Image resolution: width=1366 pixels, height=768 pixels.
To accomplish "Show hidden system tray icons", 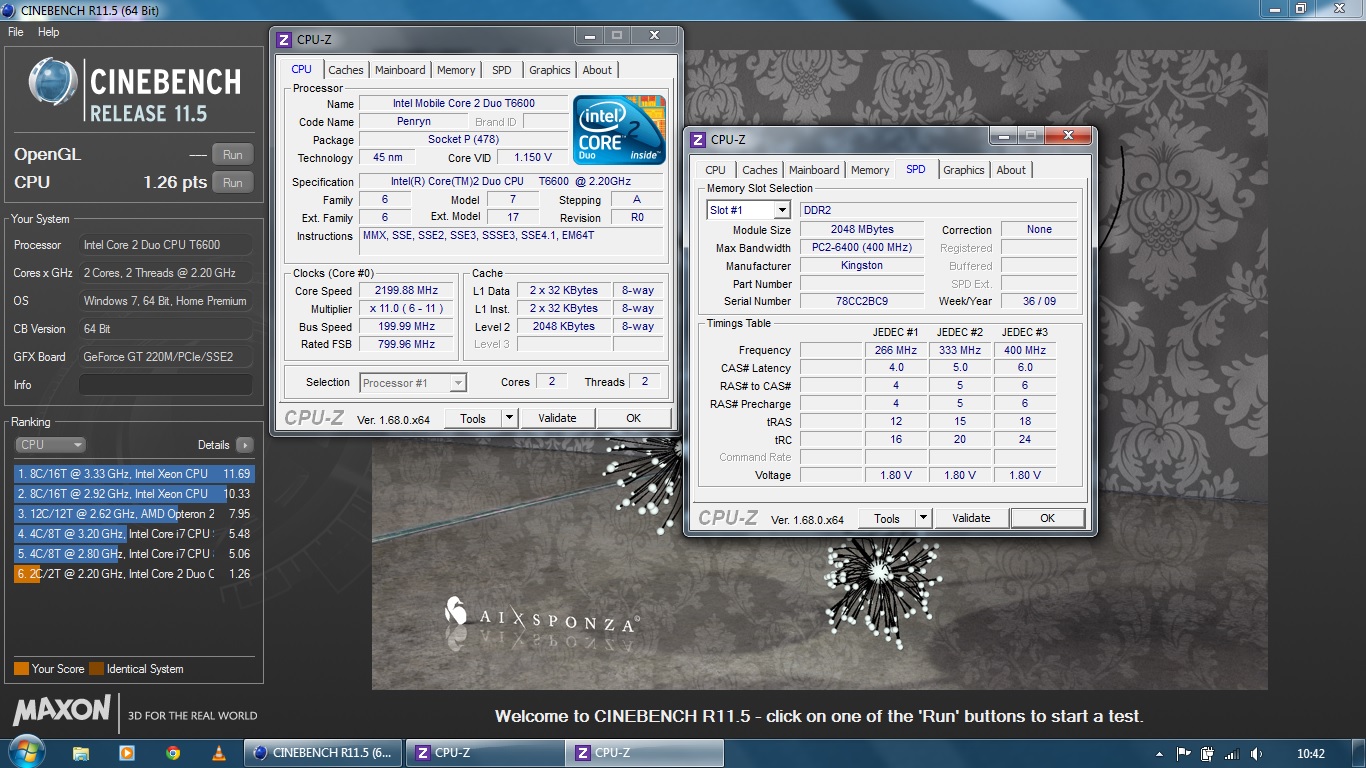I will 1160,754.
